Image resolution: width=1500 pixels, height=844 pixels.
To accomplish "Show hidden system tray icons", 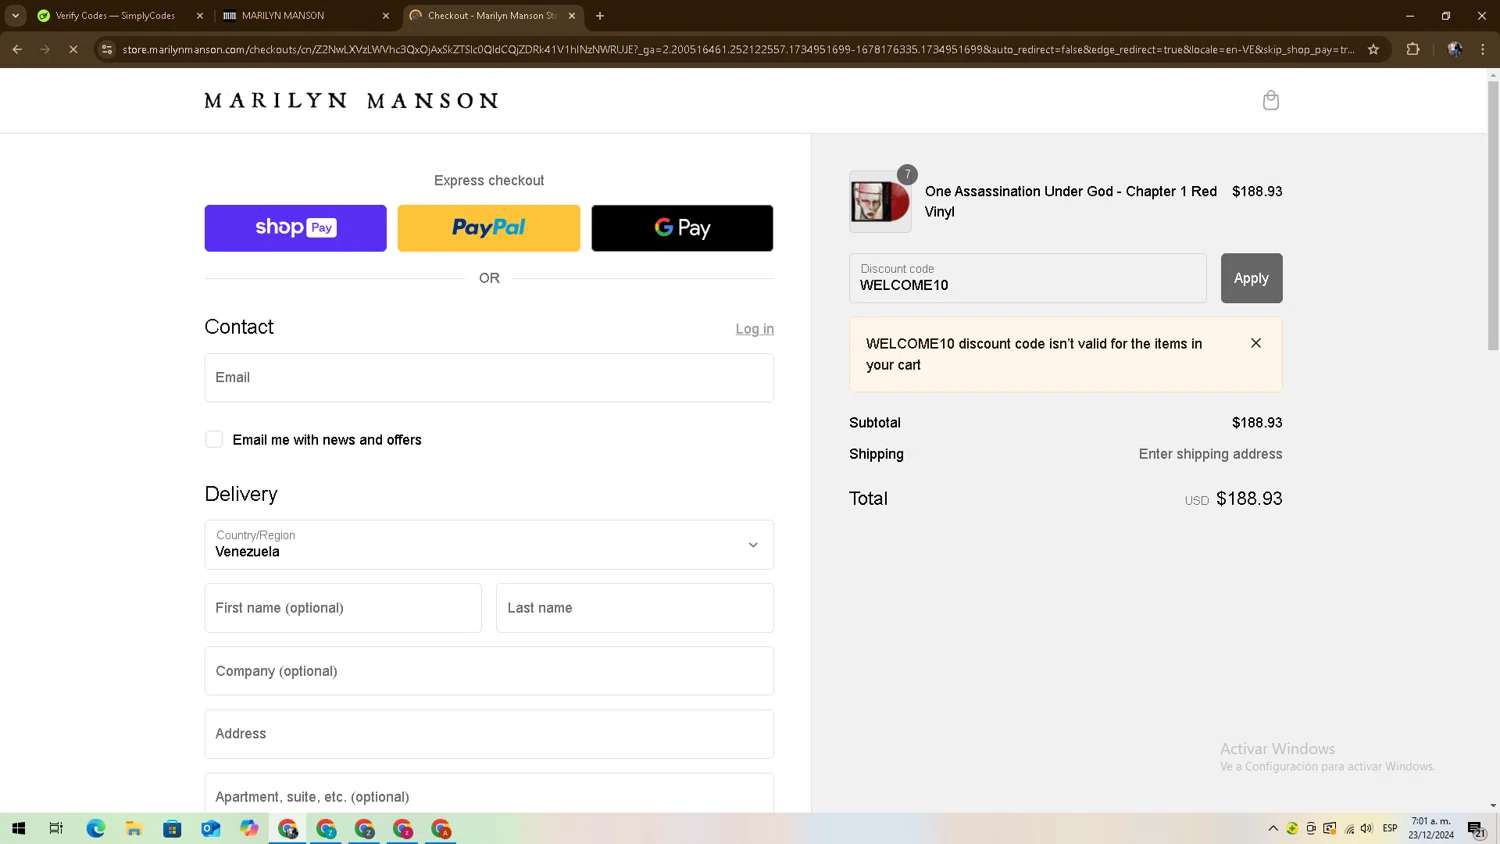I will click(x=1273, y=828).
